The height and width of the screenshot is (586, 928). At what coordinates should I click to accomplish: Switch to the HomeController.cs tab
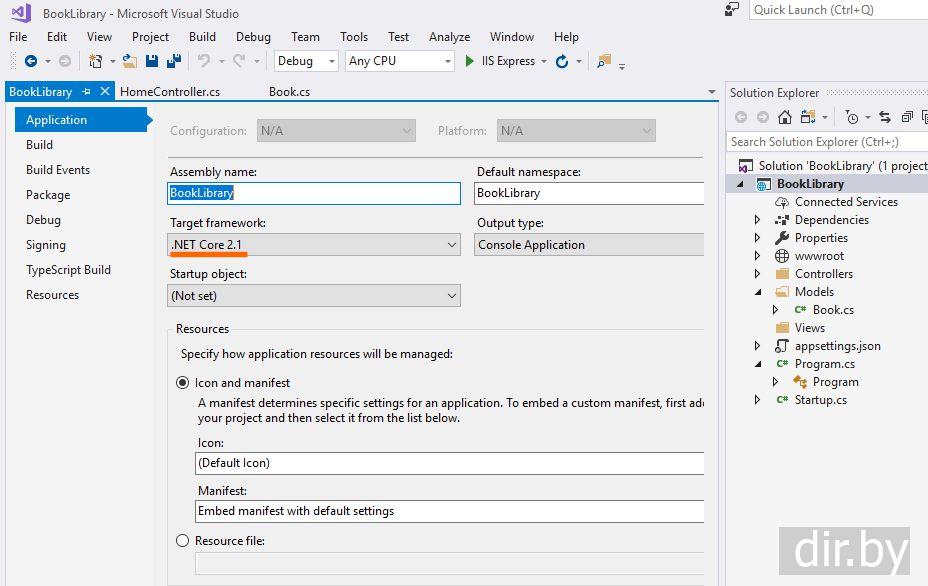170,92
